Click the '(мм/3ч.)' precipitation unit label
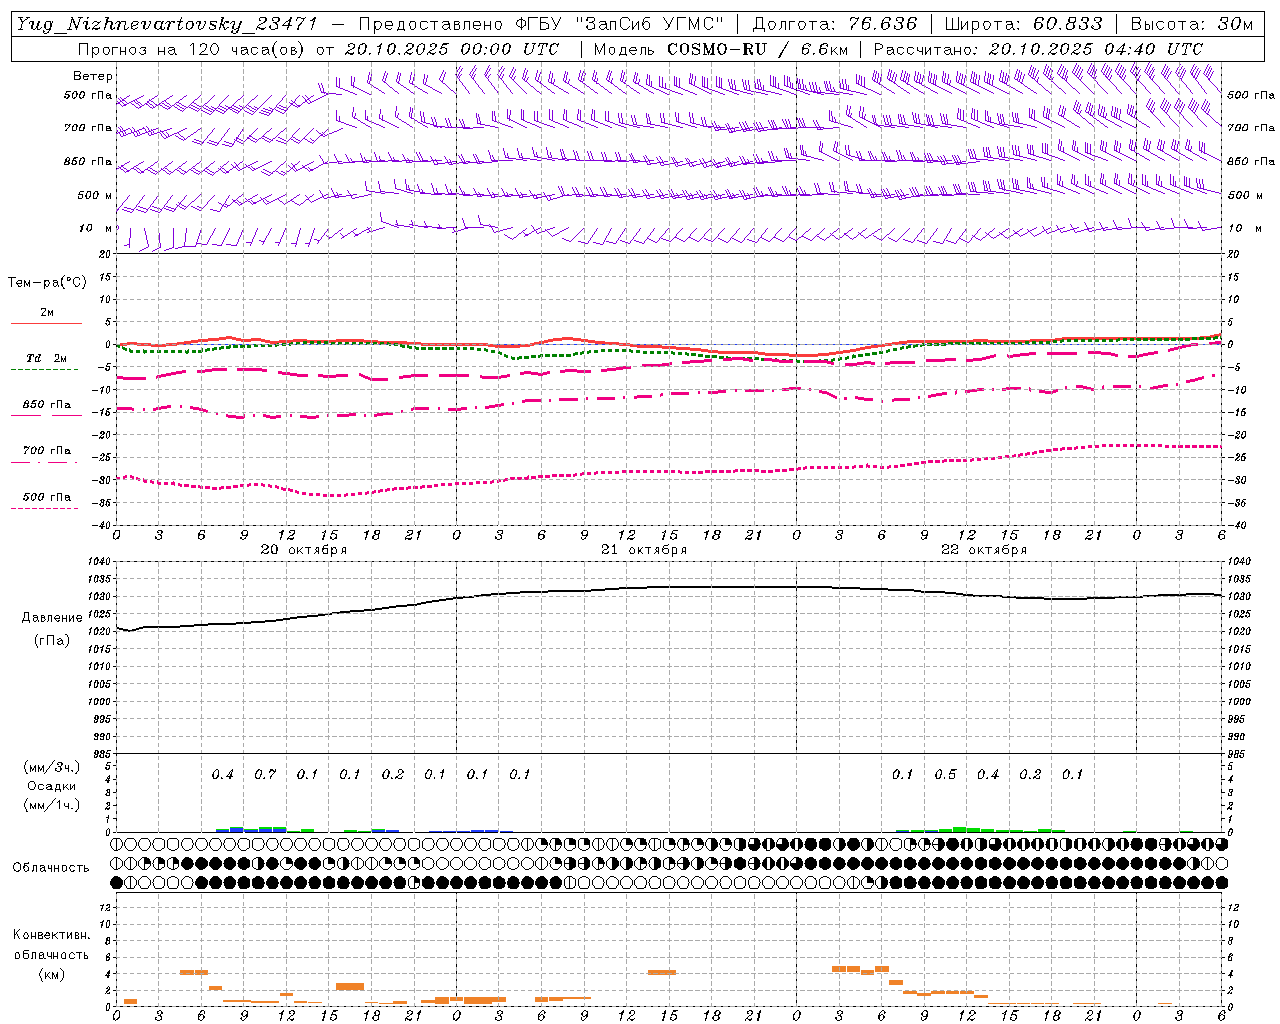The image size is (1280, 1024). tap(52, 767)
